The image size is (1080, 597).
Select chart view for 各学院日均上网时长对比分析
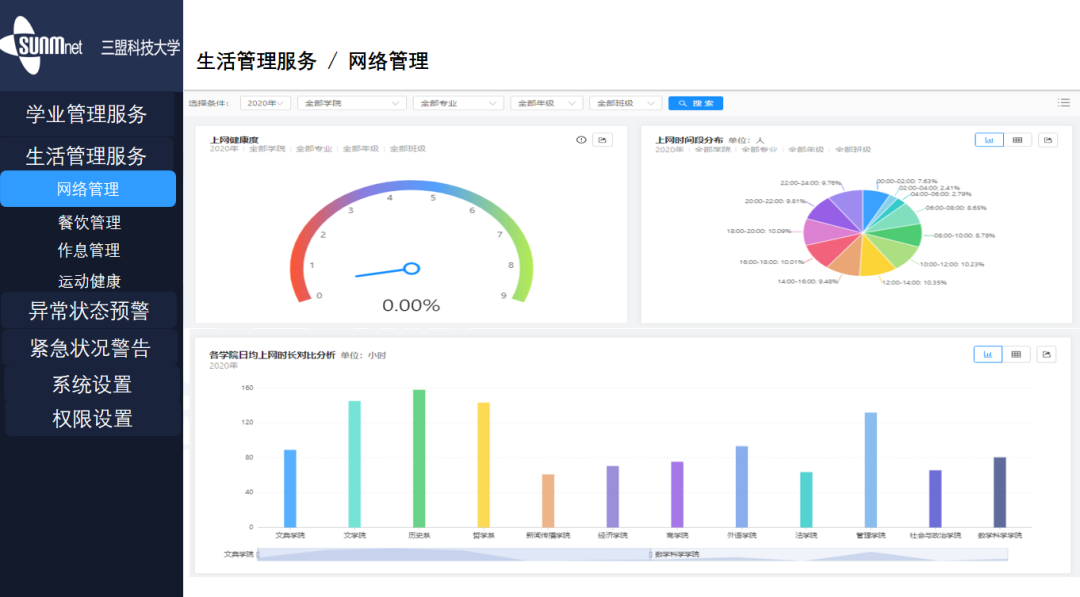pyautogui.click(x=988, y=354)
